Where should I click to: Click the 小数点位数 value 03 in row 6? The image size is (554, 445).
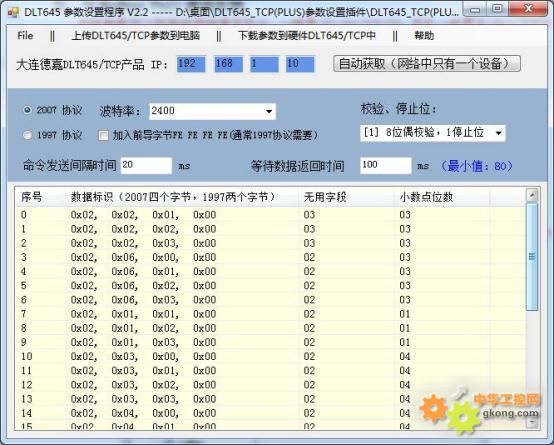coord(405,300)
